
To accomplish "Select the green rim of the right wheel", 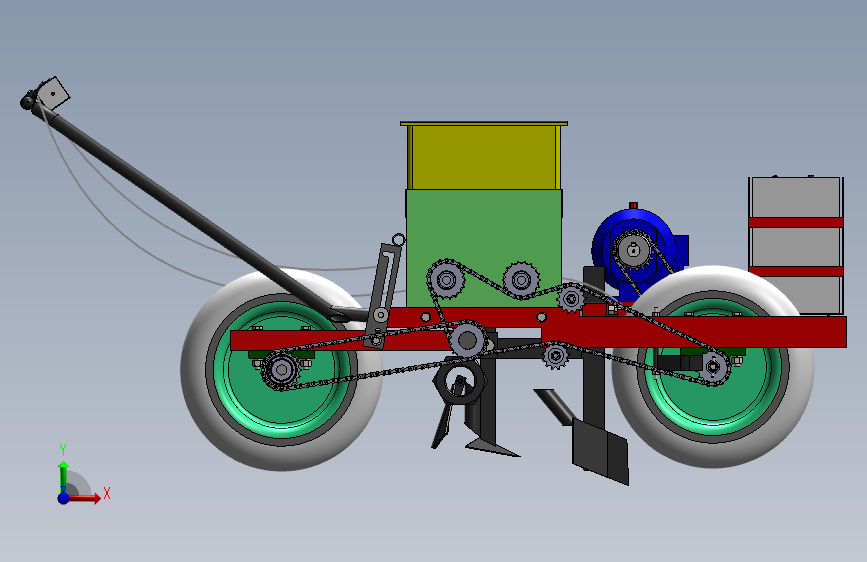I will pyautogui.click(x=713, y=407).
